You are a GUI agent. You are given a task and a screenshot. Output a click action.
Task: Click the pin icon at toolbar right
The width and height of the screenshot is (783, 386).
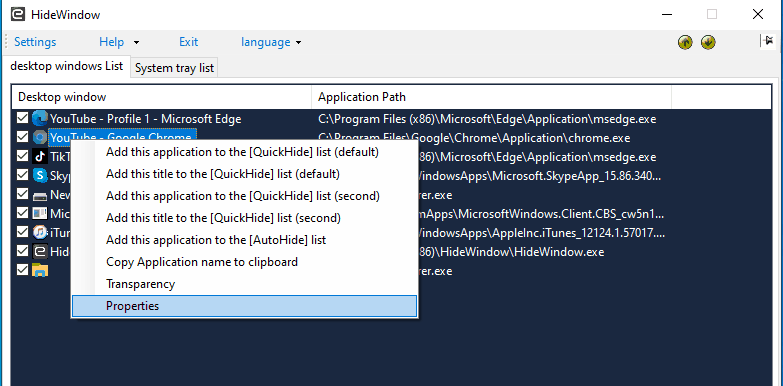pyautogui.click(x=767, y=41)
